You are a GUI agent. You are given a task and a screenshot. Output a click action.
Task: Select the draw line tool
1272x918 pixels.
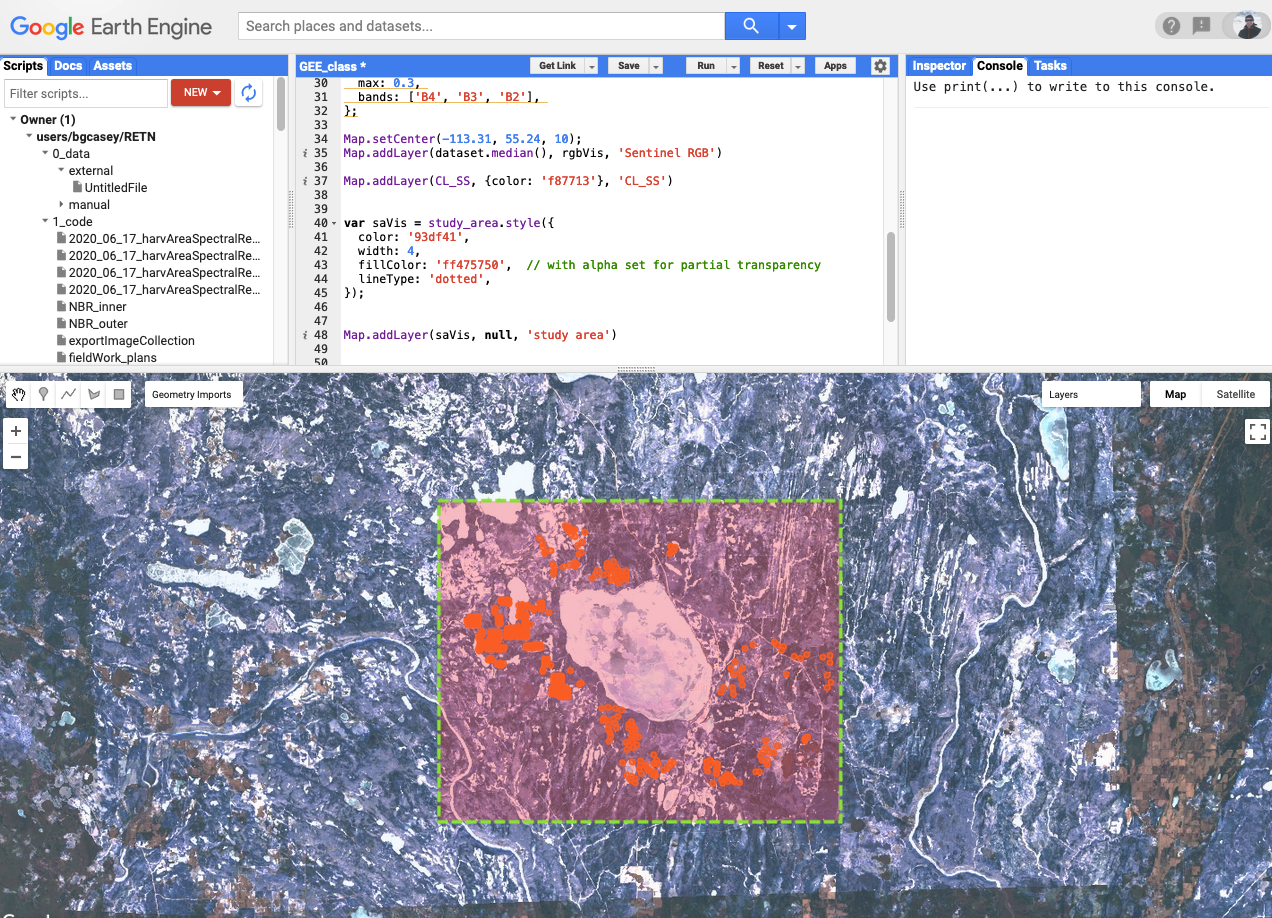68,395
